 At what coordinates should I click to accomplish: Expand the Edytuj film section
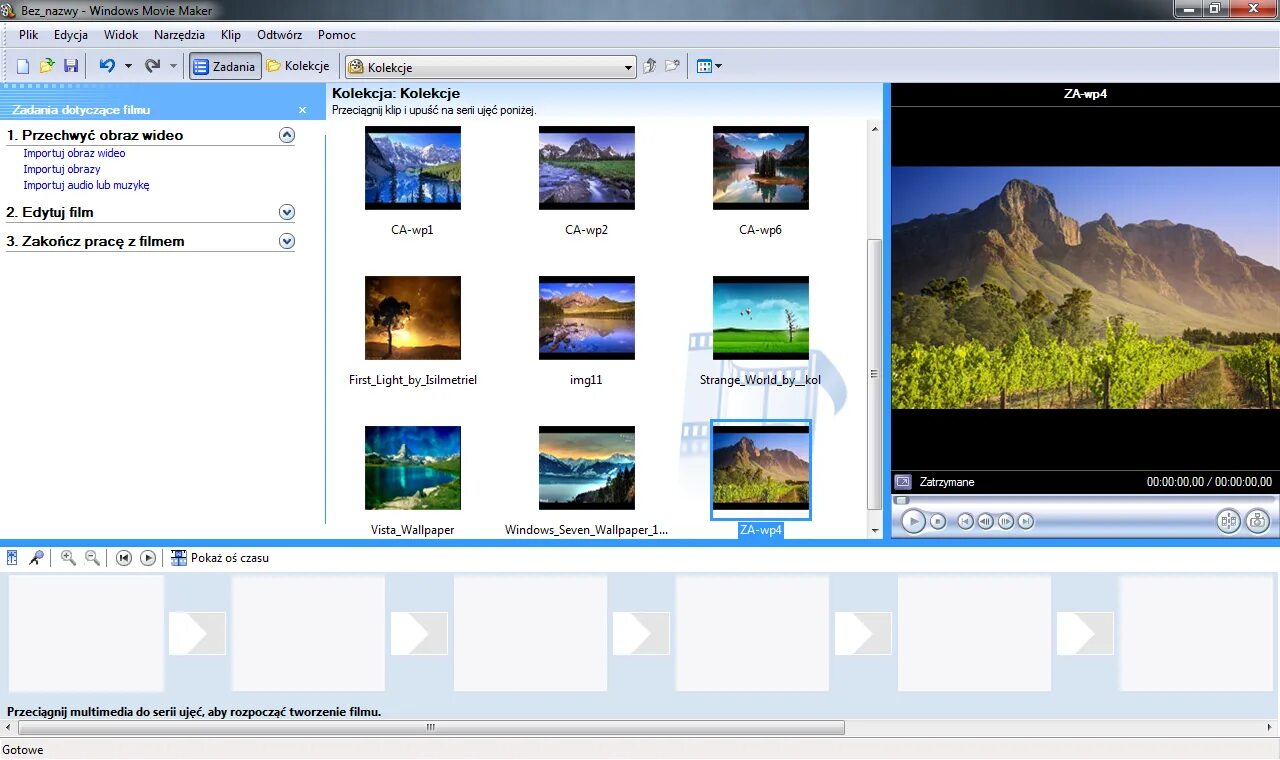click(x=287, y=212)
